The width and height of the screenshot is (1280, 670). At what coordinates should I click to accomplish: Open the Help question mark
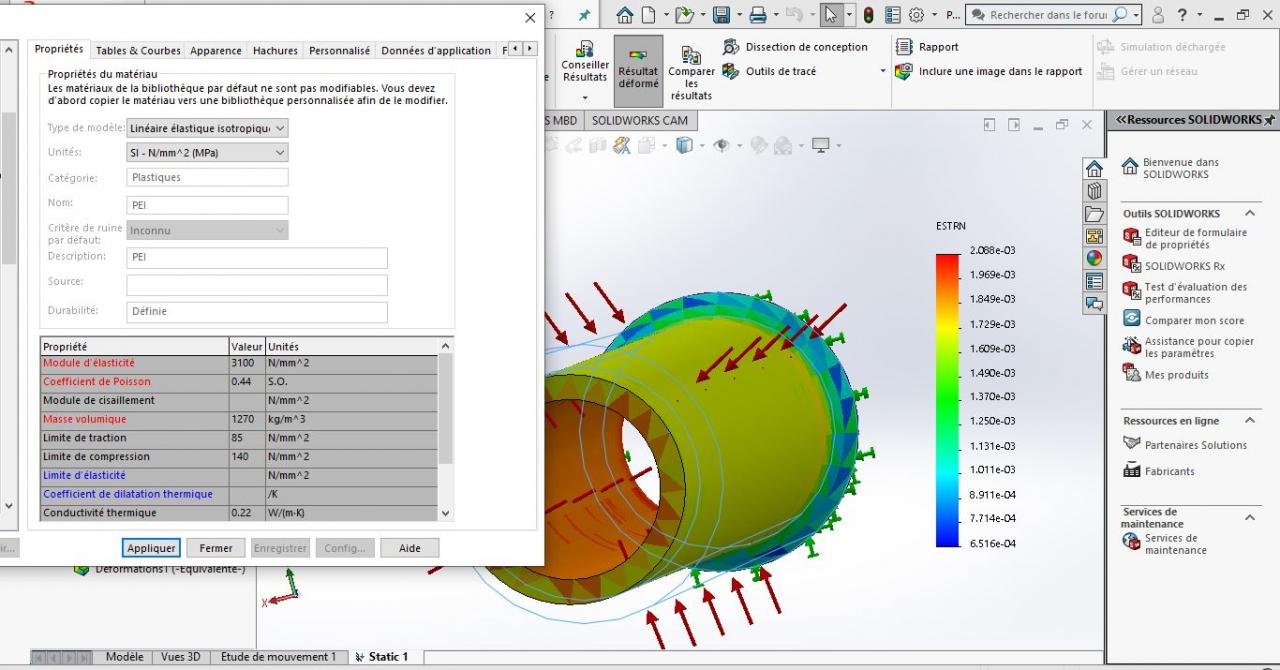1182,15
